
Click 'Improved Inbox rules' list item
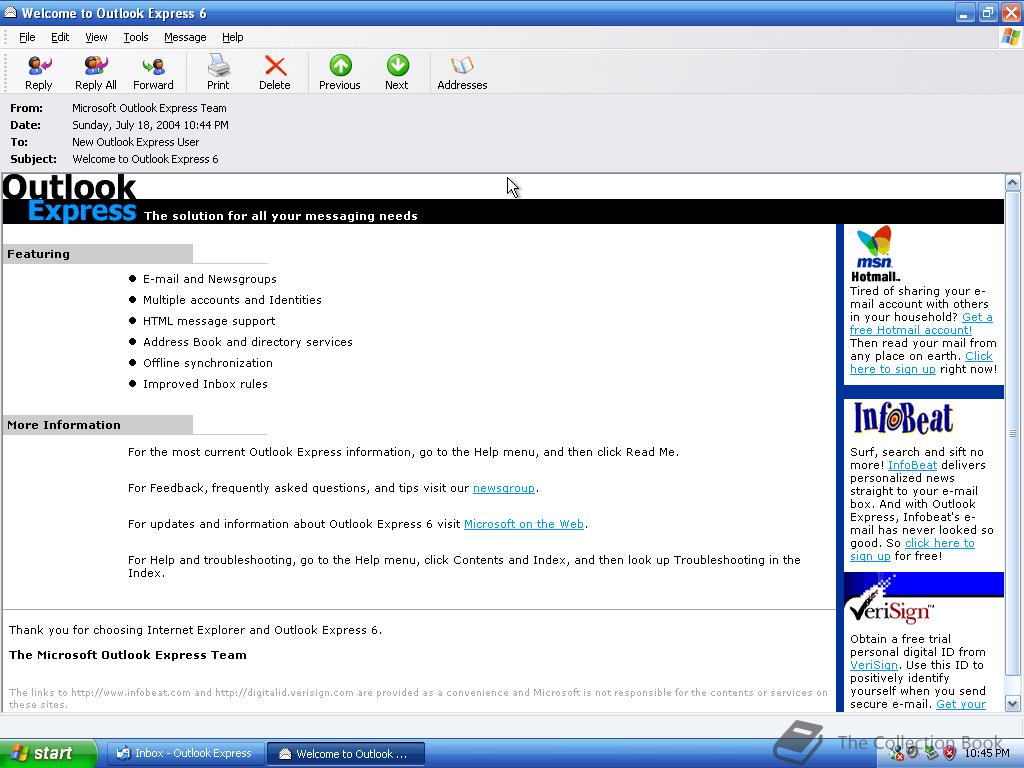(x=205, y=383)
